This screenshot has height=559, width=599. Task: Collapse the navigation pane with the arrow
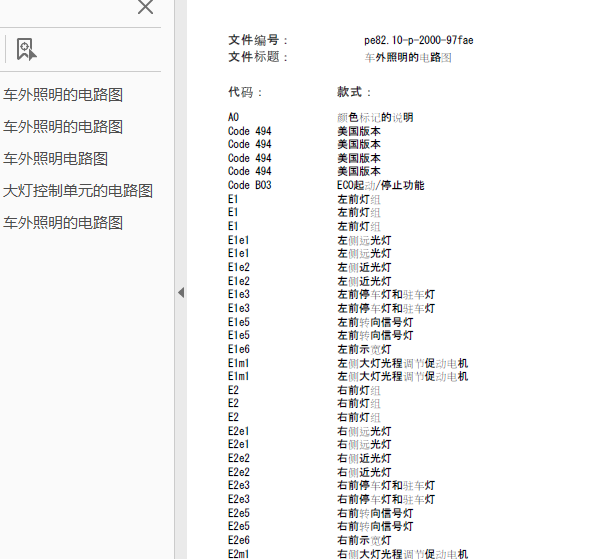point(181,293)
